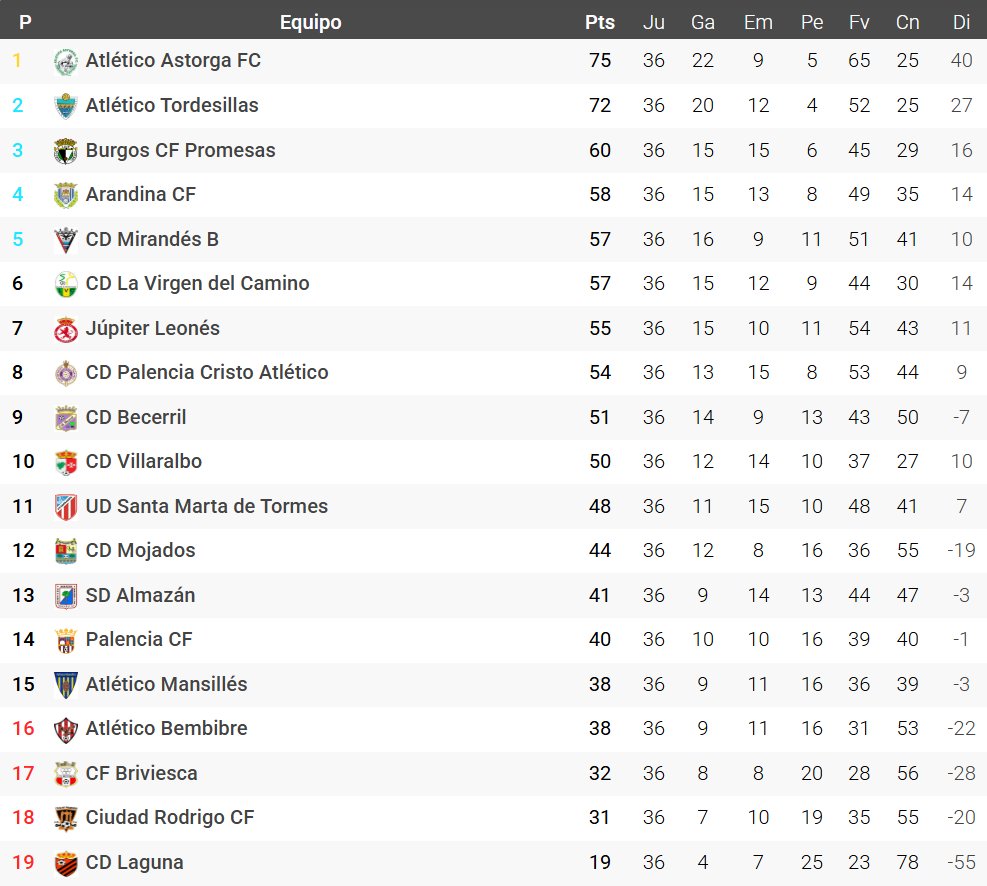Select the CD Villaralbo team name

144,461
